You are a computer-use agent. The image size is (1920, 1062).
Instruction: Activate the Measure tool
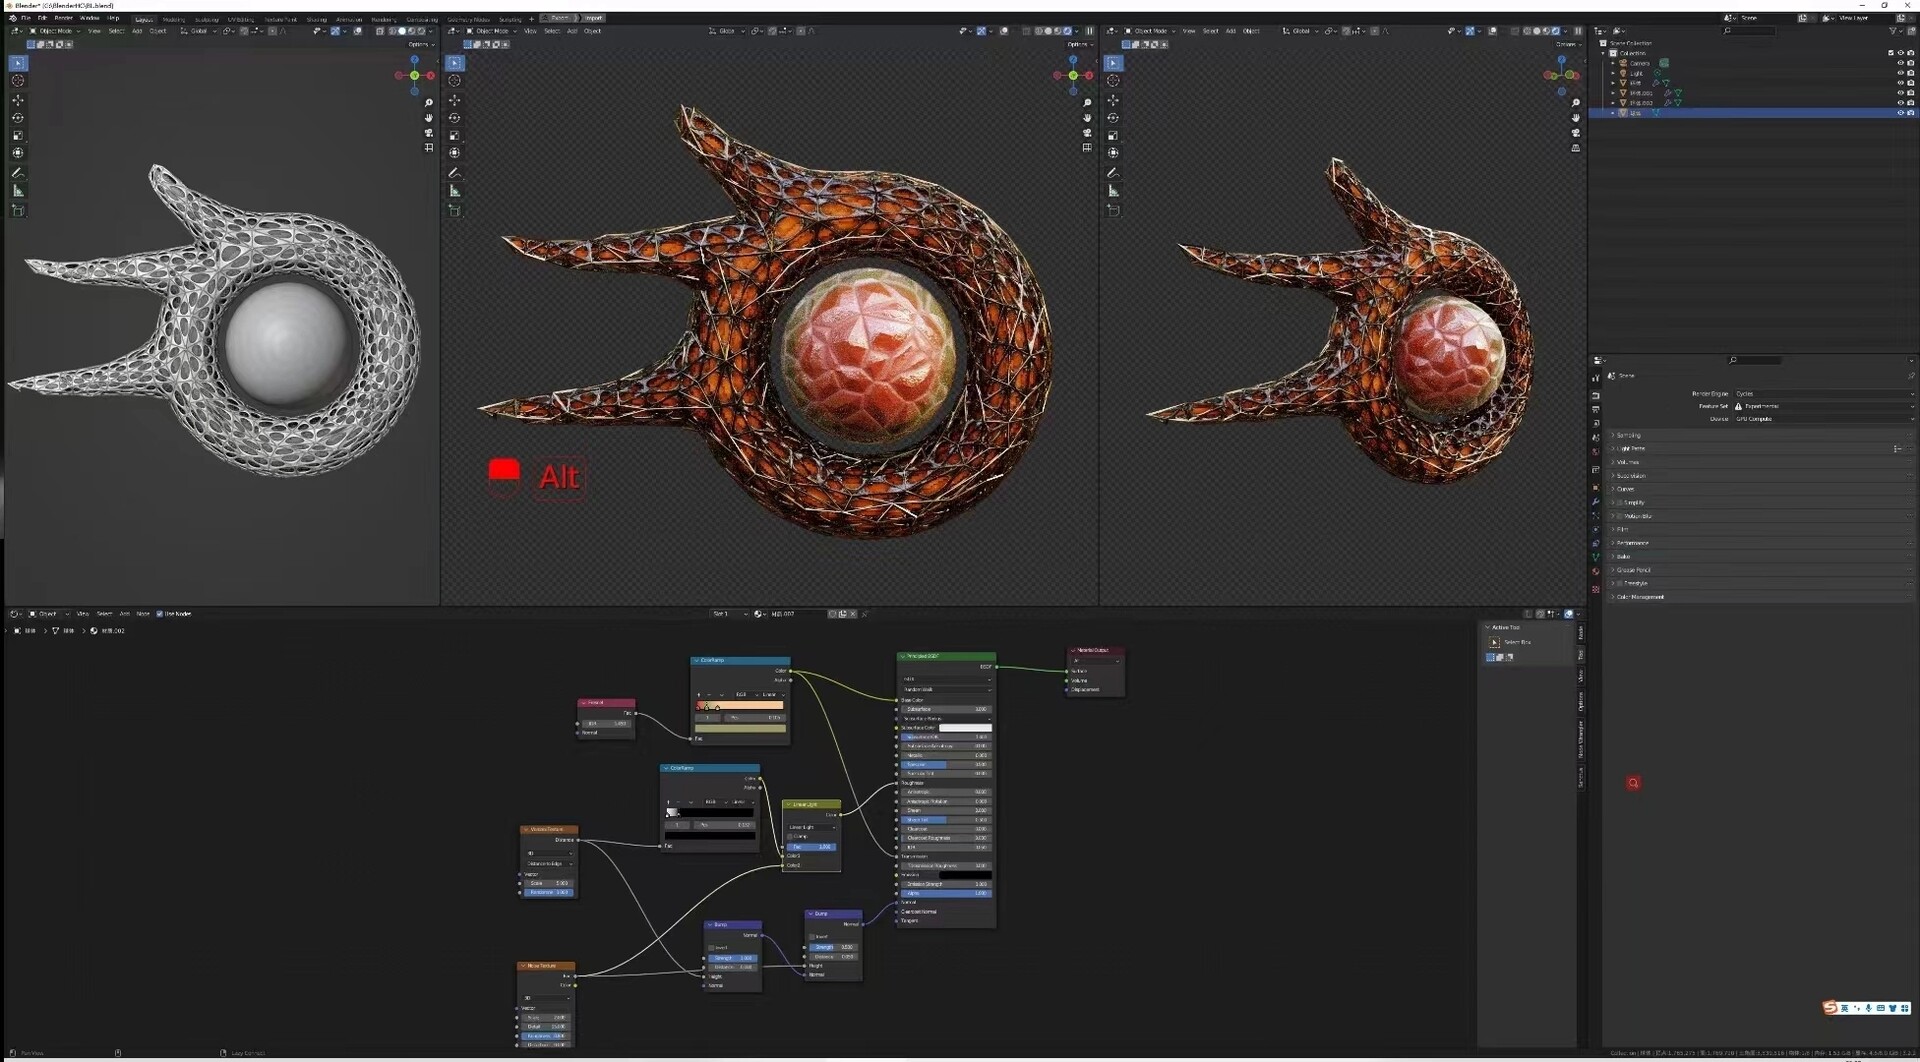pos(18,191)
